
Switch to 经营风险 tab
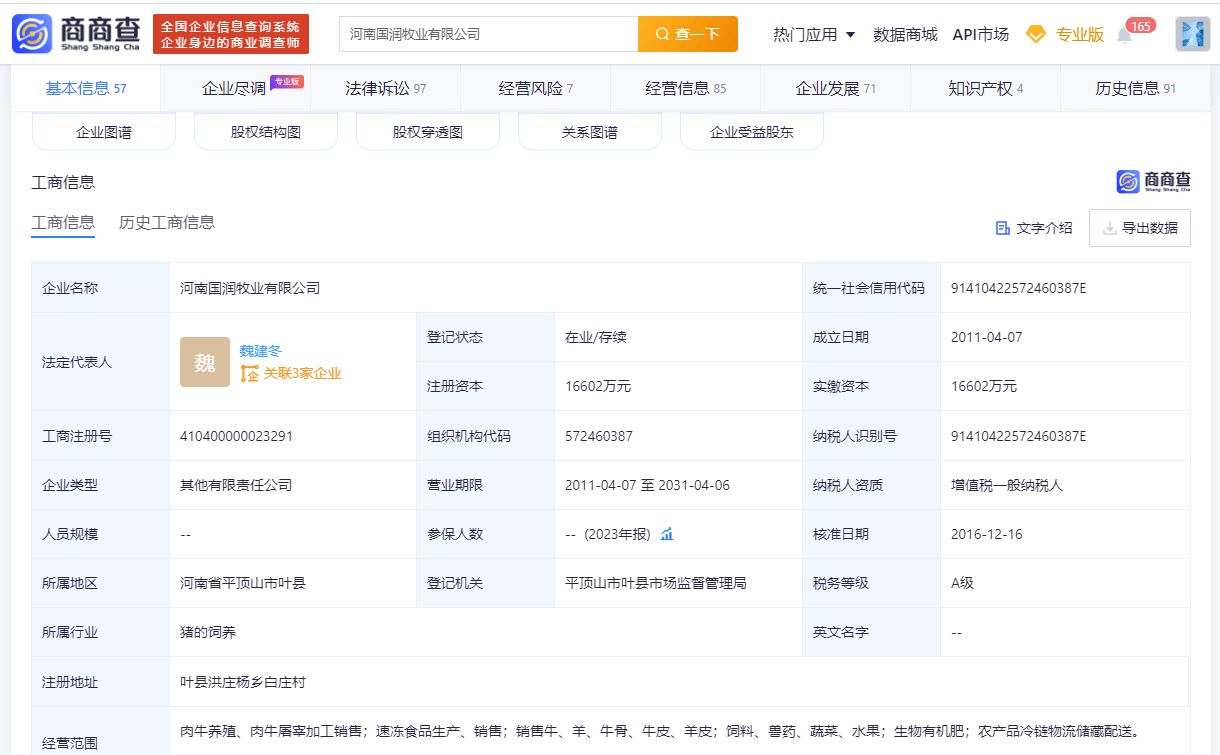coord(536,88)
